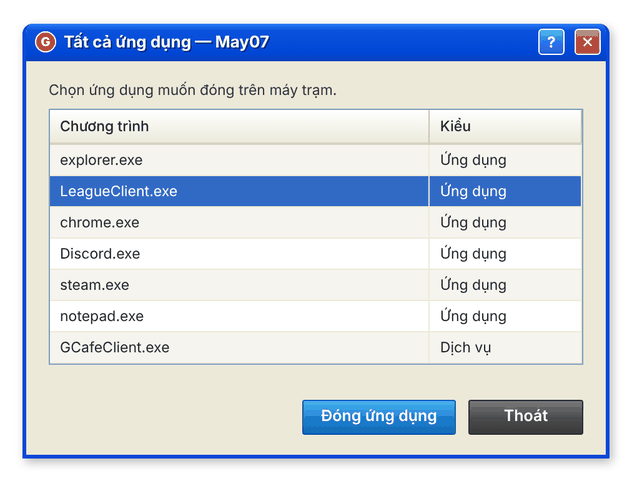Sort by the Chương trình column header
The height and width of the screenshot is (481, 632).
239,127
